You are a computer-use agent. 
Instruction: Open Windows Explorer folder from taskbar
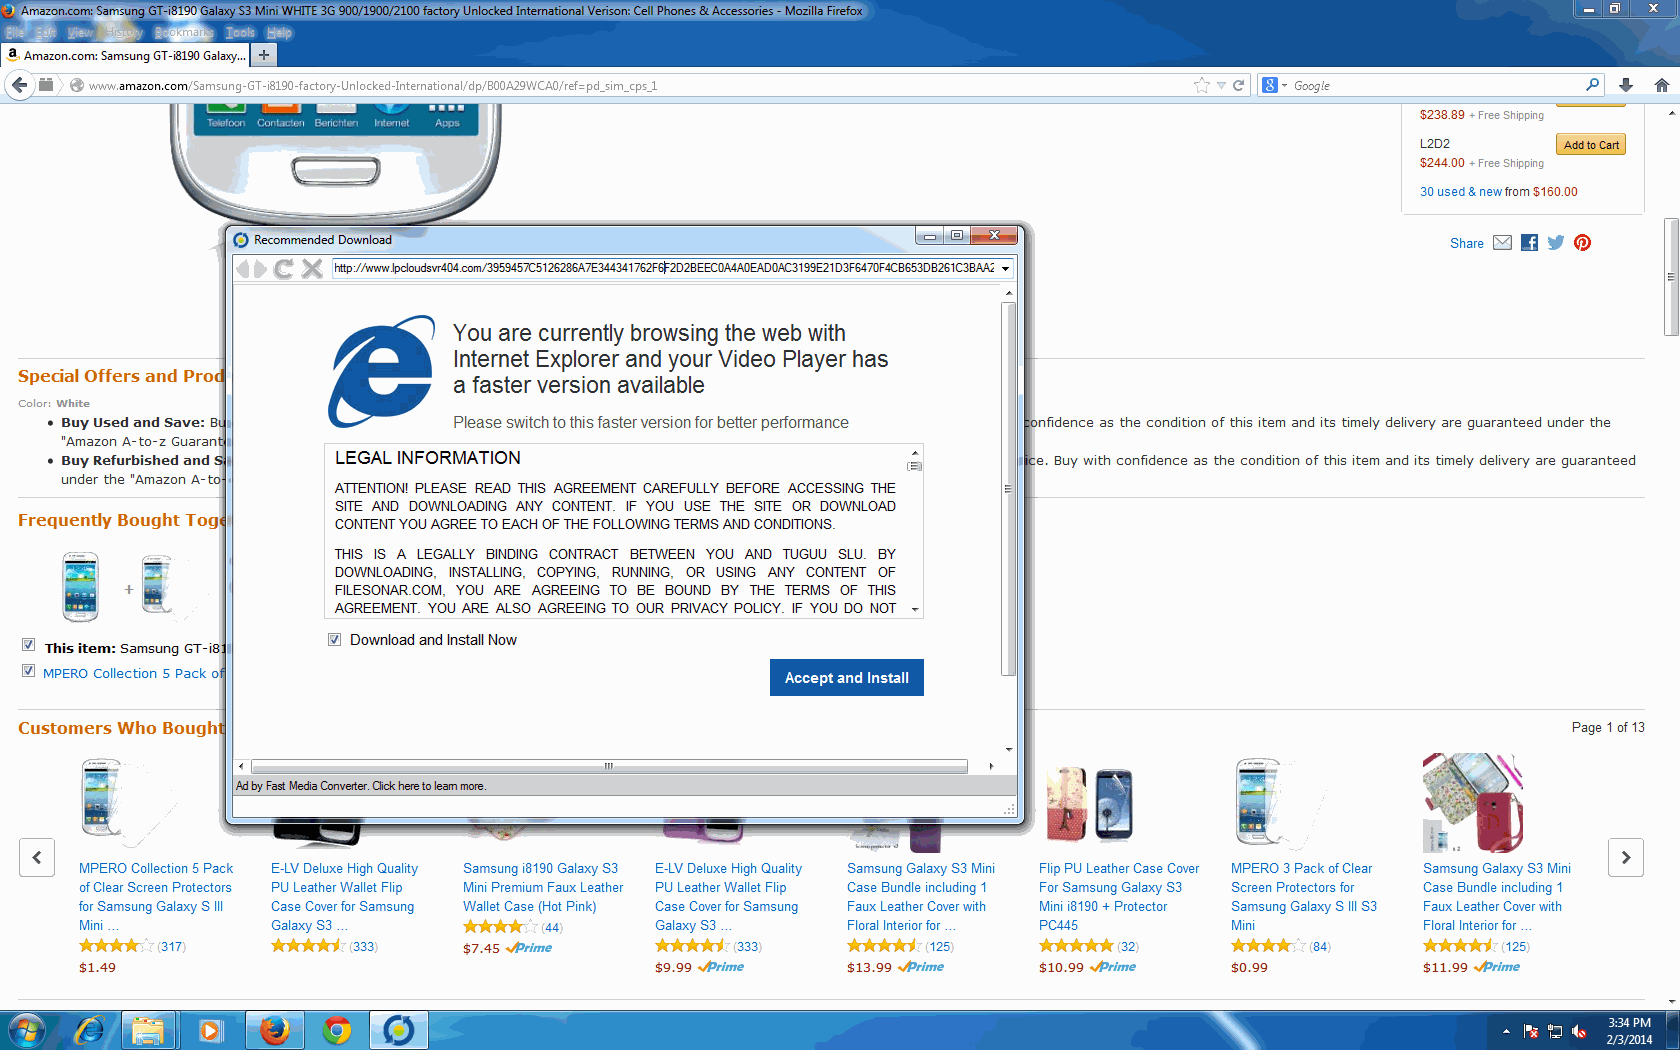[x=148, y=1030]
